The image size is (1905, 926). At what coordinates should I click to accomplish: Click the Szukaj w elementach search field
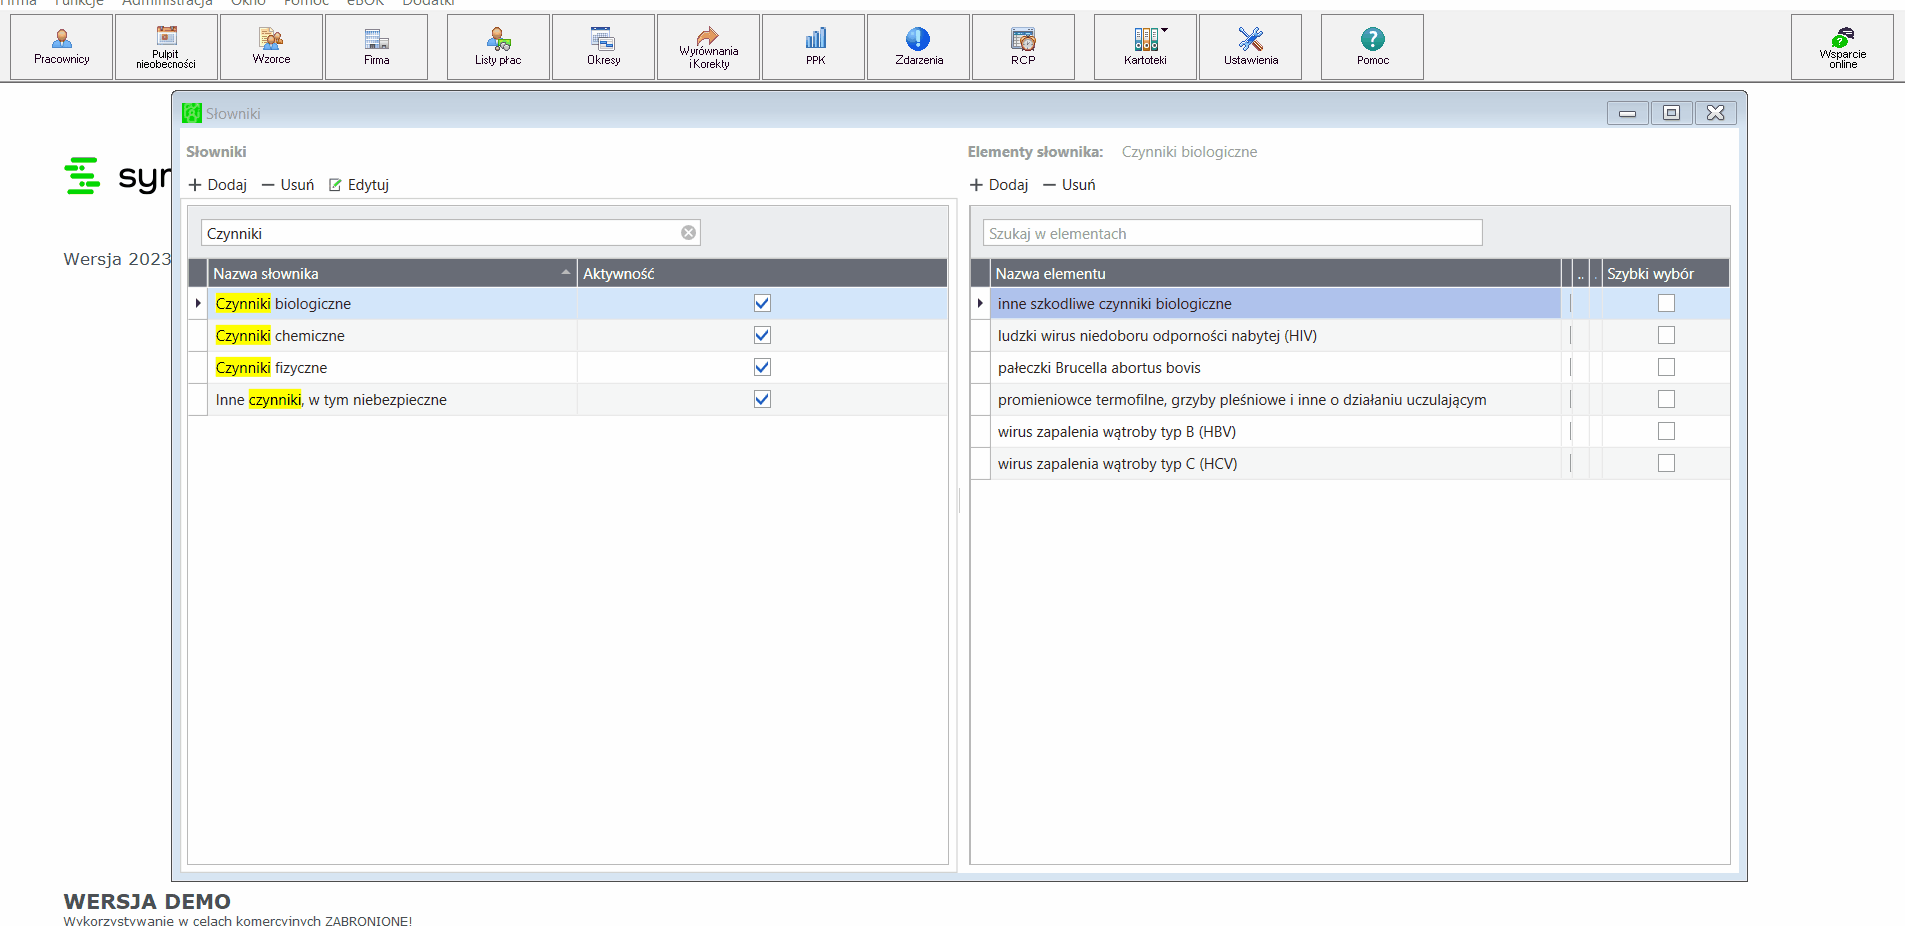pyautogui.click(x=1232, y=233)
